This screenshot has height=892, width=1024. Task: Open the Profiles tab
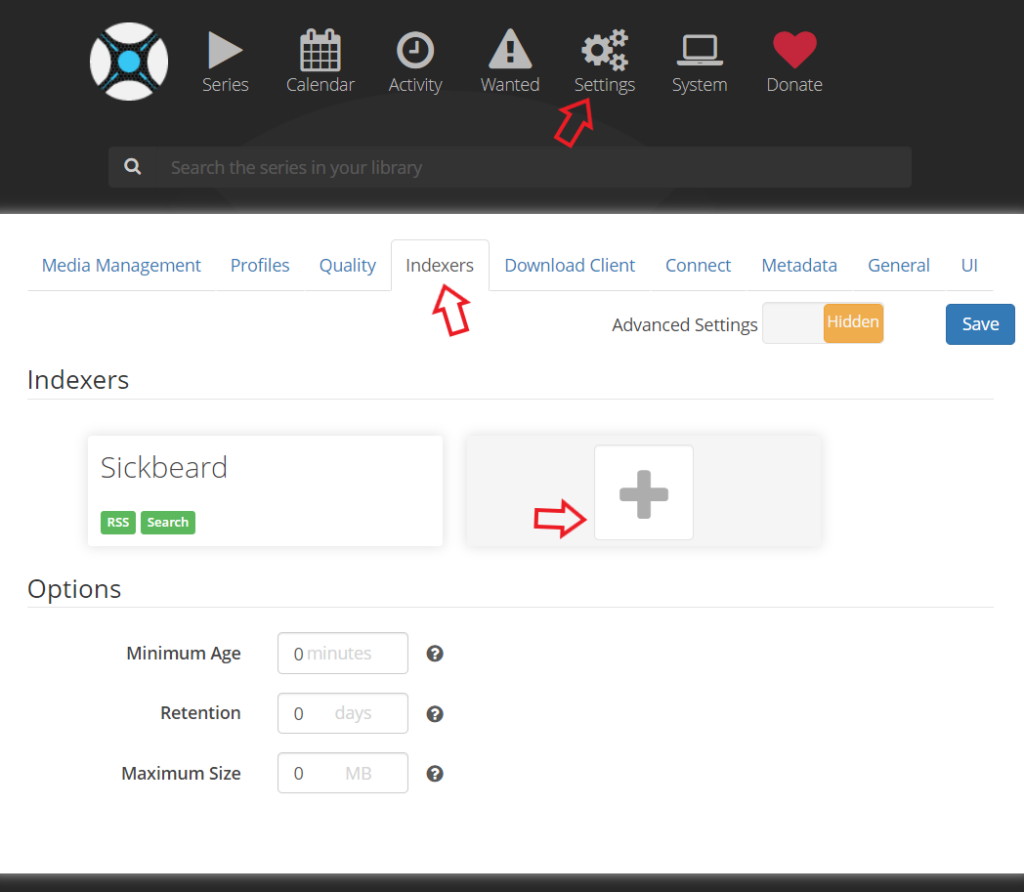point(260,265)
